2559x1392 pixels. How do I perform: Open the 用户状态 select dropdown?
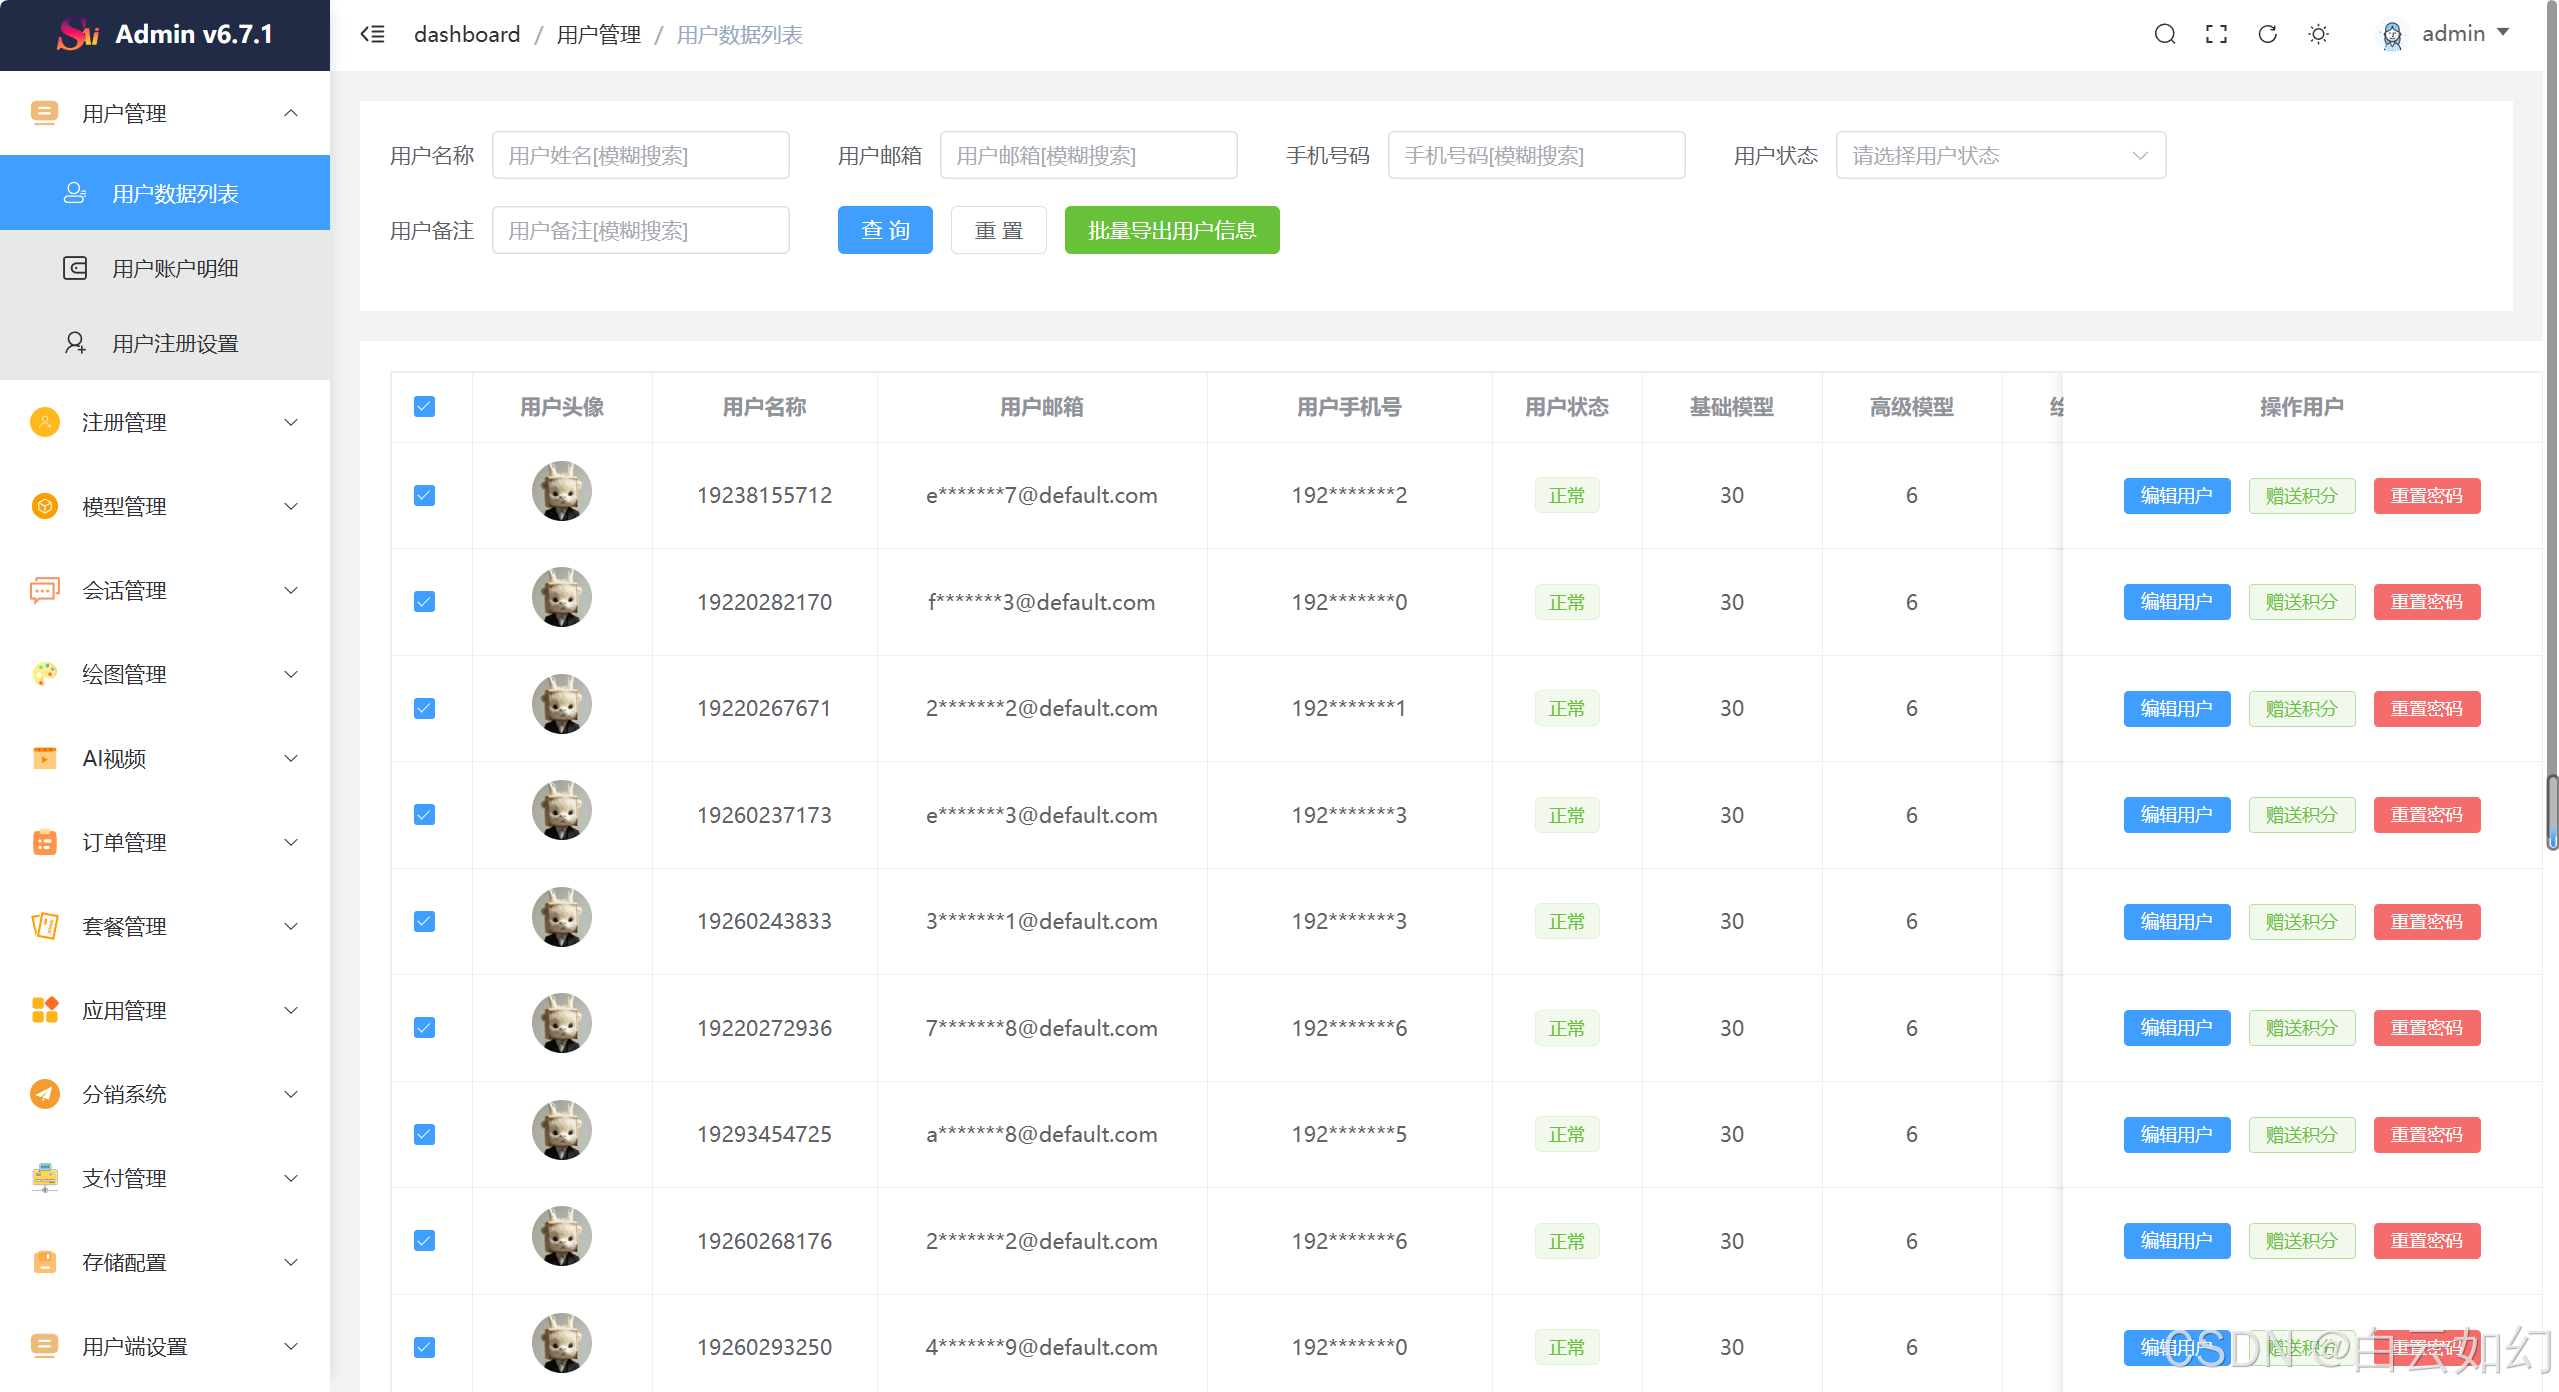coord(2000,155)
